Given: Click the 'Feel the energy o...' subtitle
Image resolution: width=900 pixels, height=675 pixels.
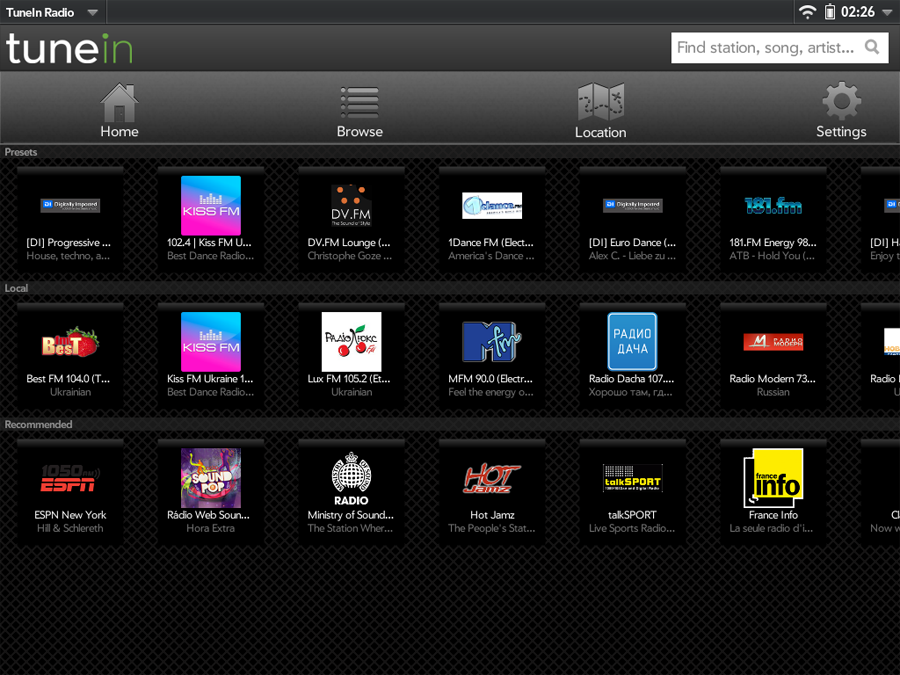Looking at the screenshot, I should coord(491,392).
